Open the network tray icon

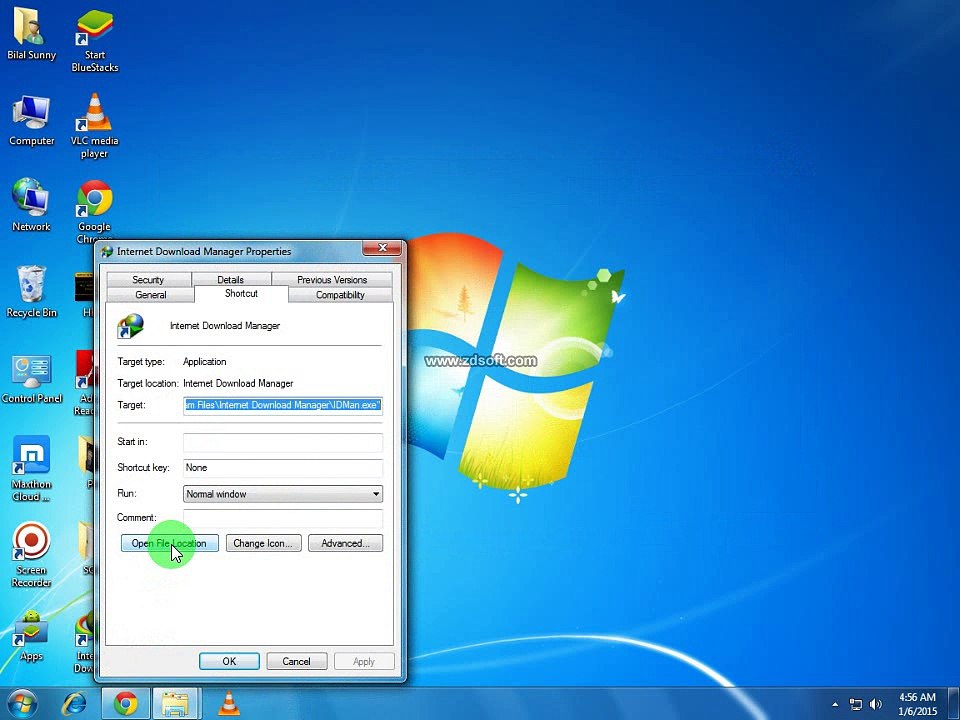pos(855,704)
